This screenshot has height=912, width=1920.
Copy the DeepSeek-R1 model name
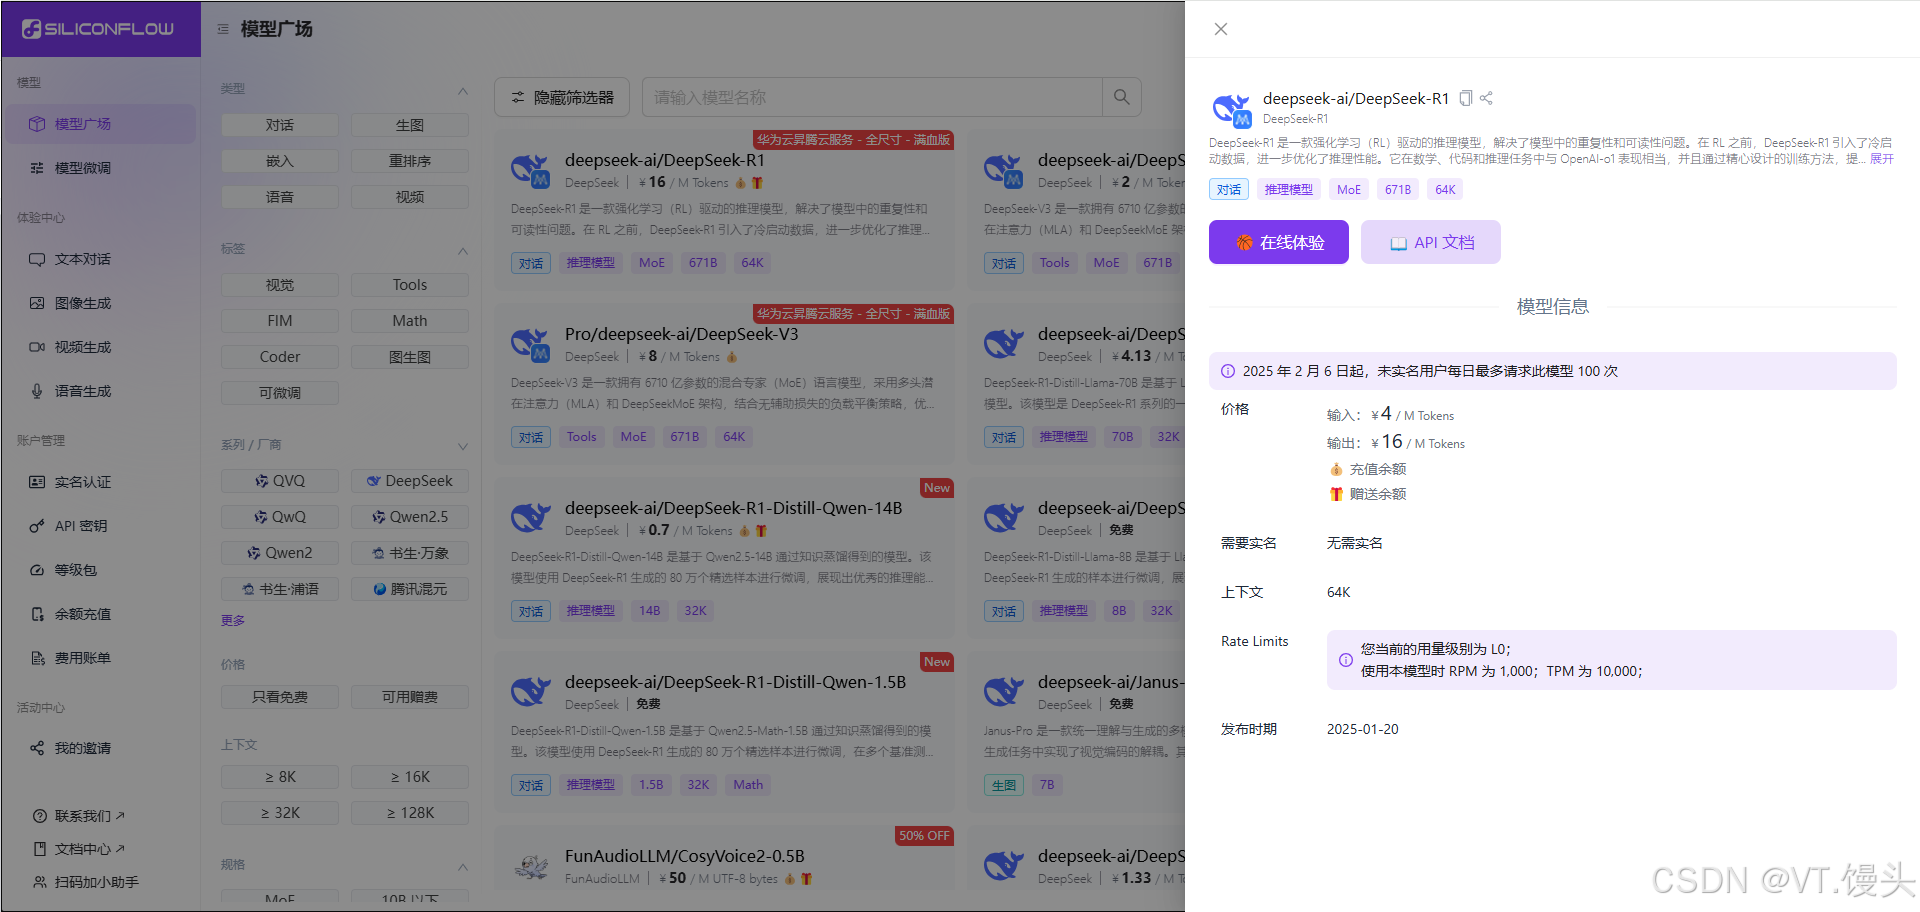[x=1465, y=98]
